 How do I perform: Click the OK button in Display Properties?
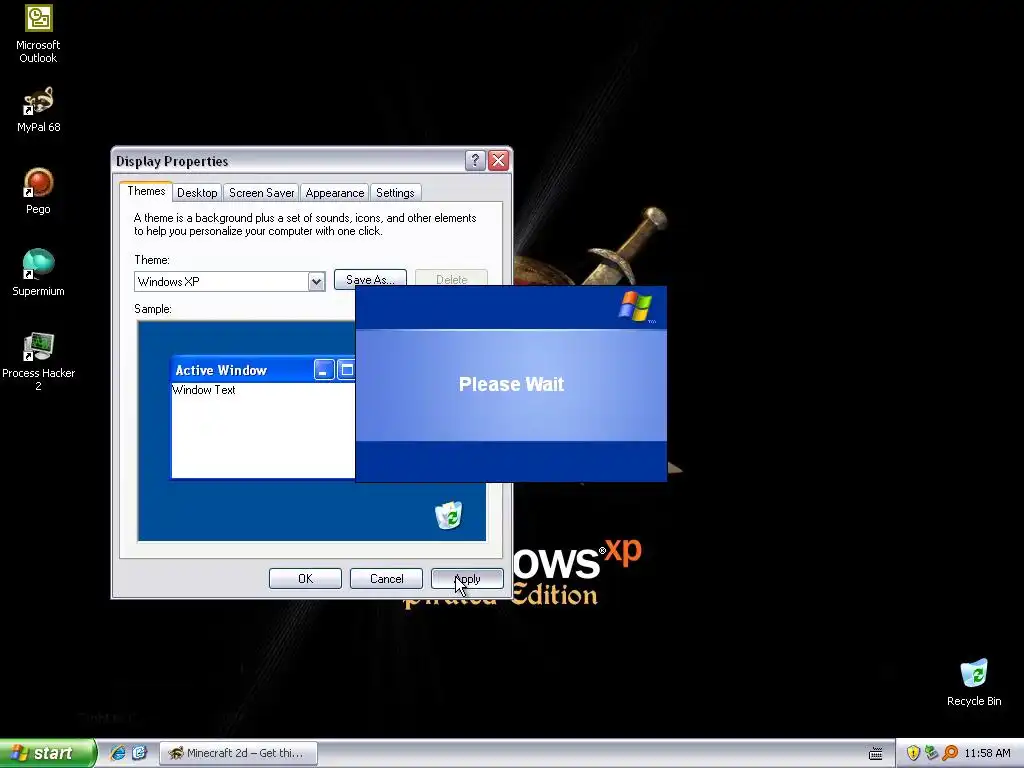point(305,579)
